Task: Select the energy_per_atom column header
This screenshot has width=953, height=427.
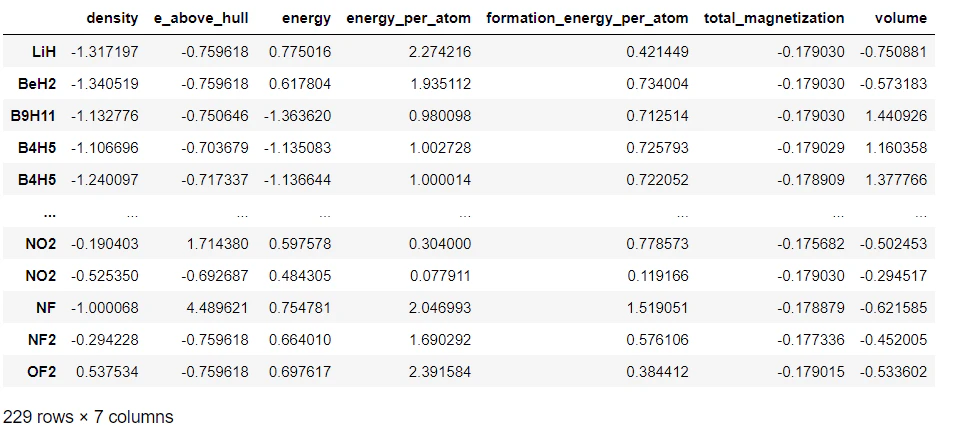Action: (x=408, y=18)
